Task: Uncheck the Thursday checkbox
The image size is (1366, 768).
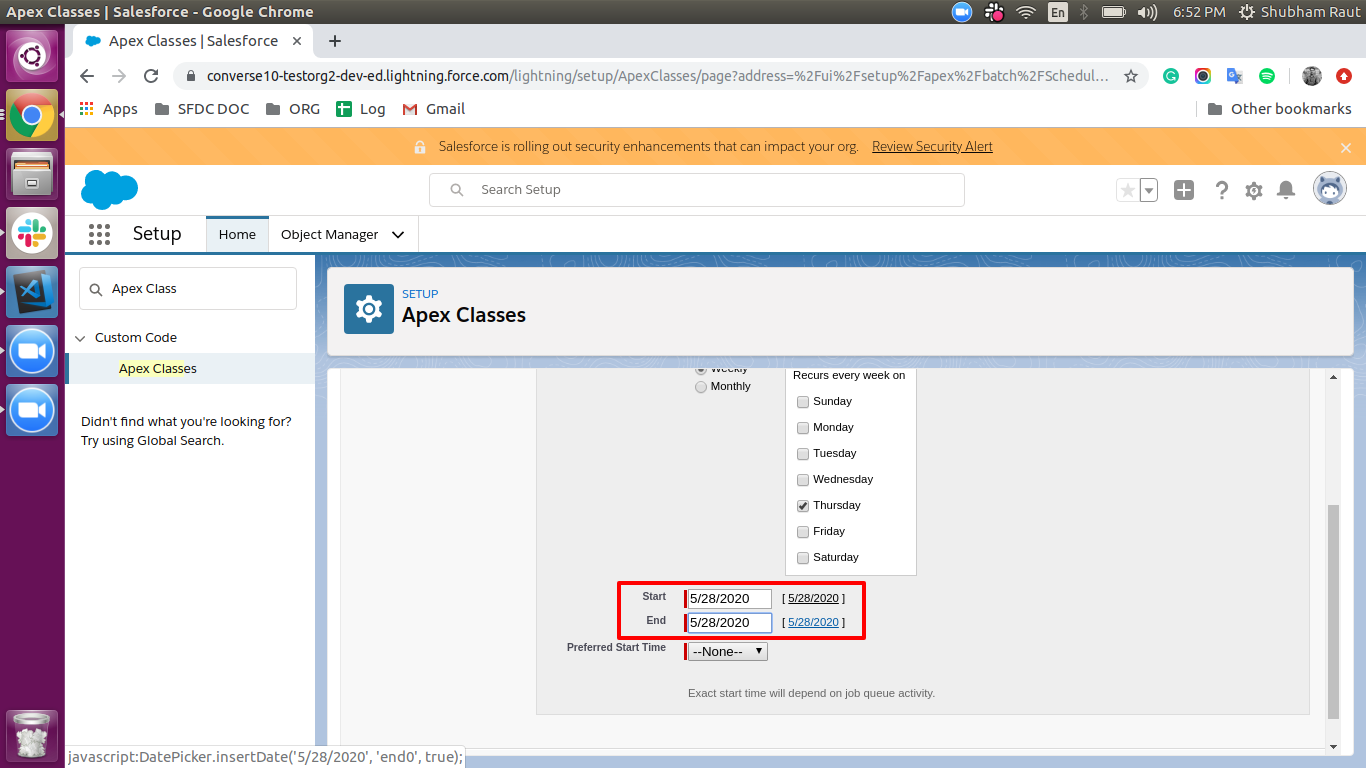Action: click(x=803, y=505)
